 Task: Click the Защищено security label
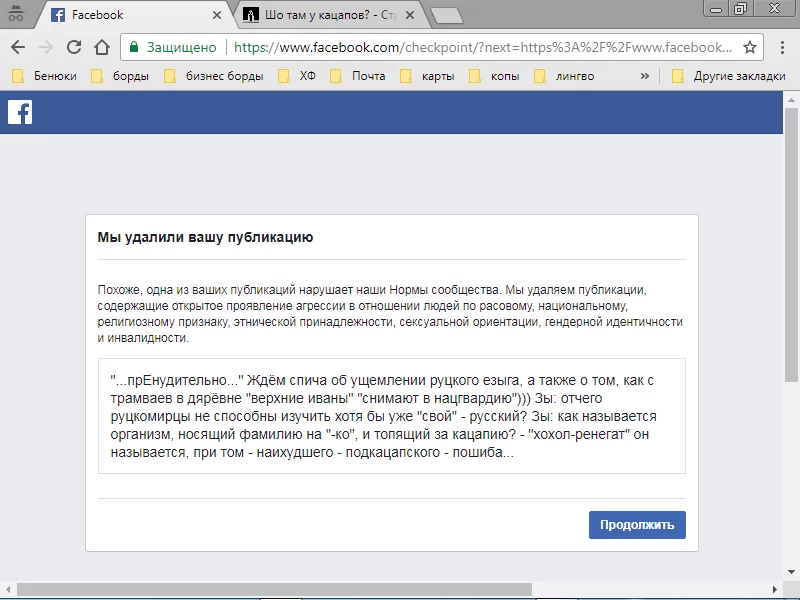(x=182, y=47)
